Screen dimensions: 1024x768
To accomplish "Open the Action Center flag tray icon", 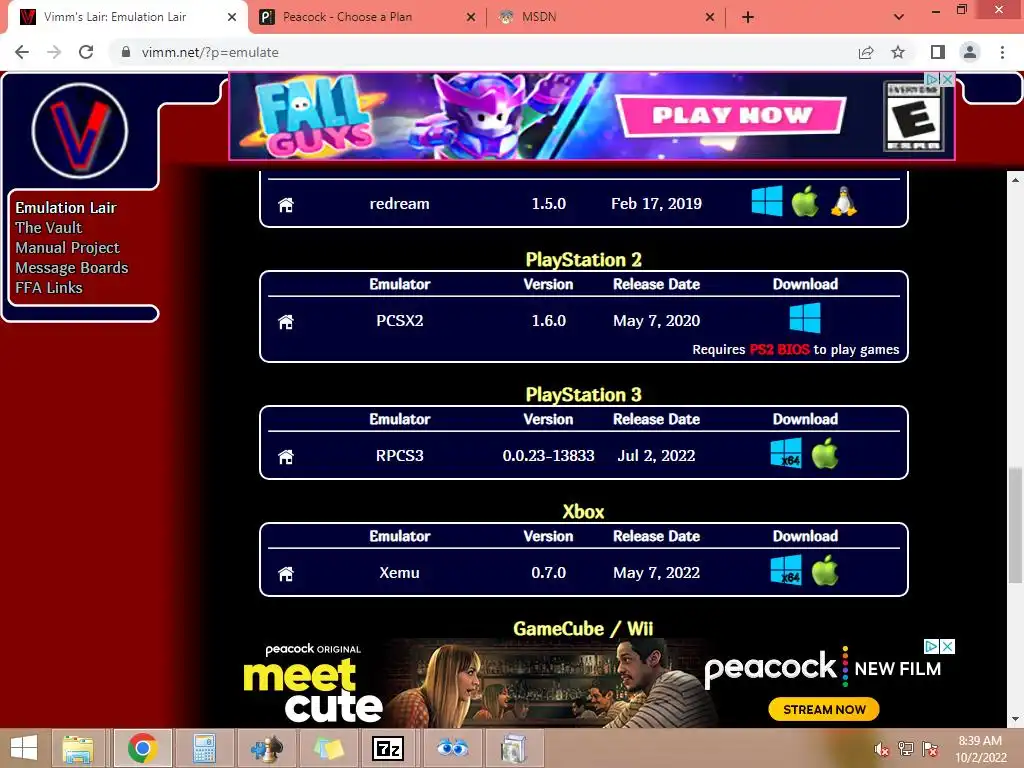I will click(929, 749).
